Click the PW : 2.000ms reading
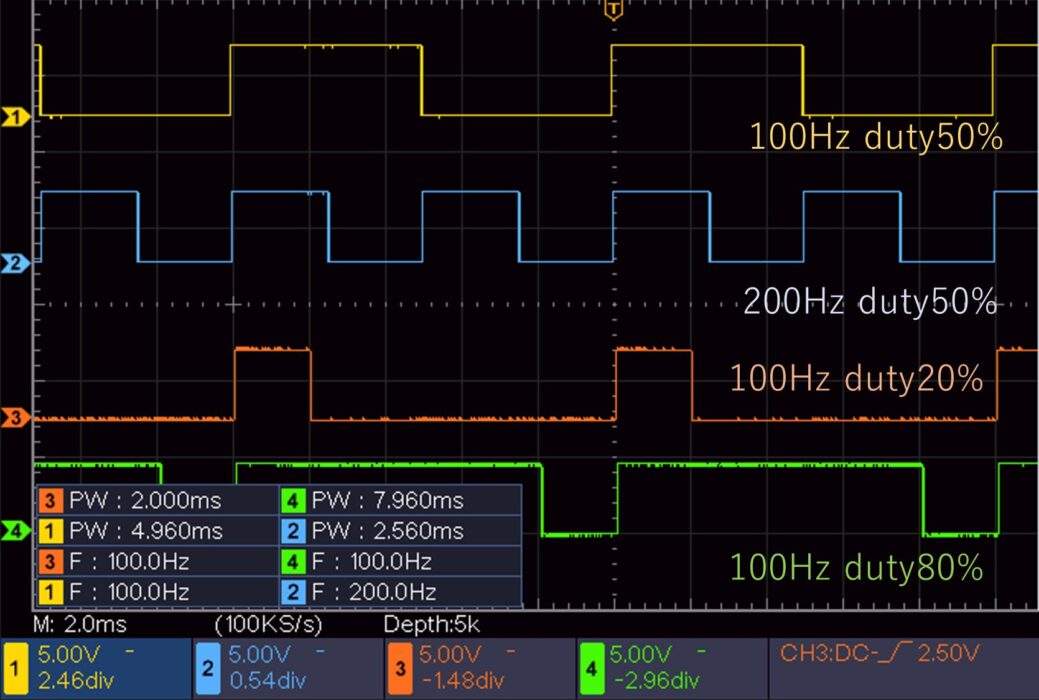This screenshot has width=1039, height=700. [x=145, y=500]
